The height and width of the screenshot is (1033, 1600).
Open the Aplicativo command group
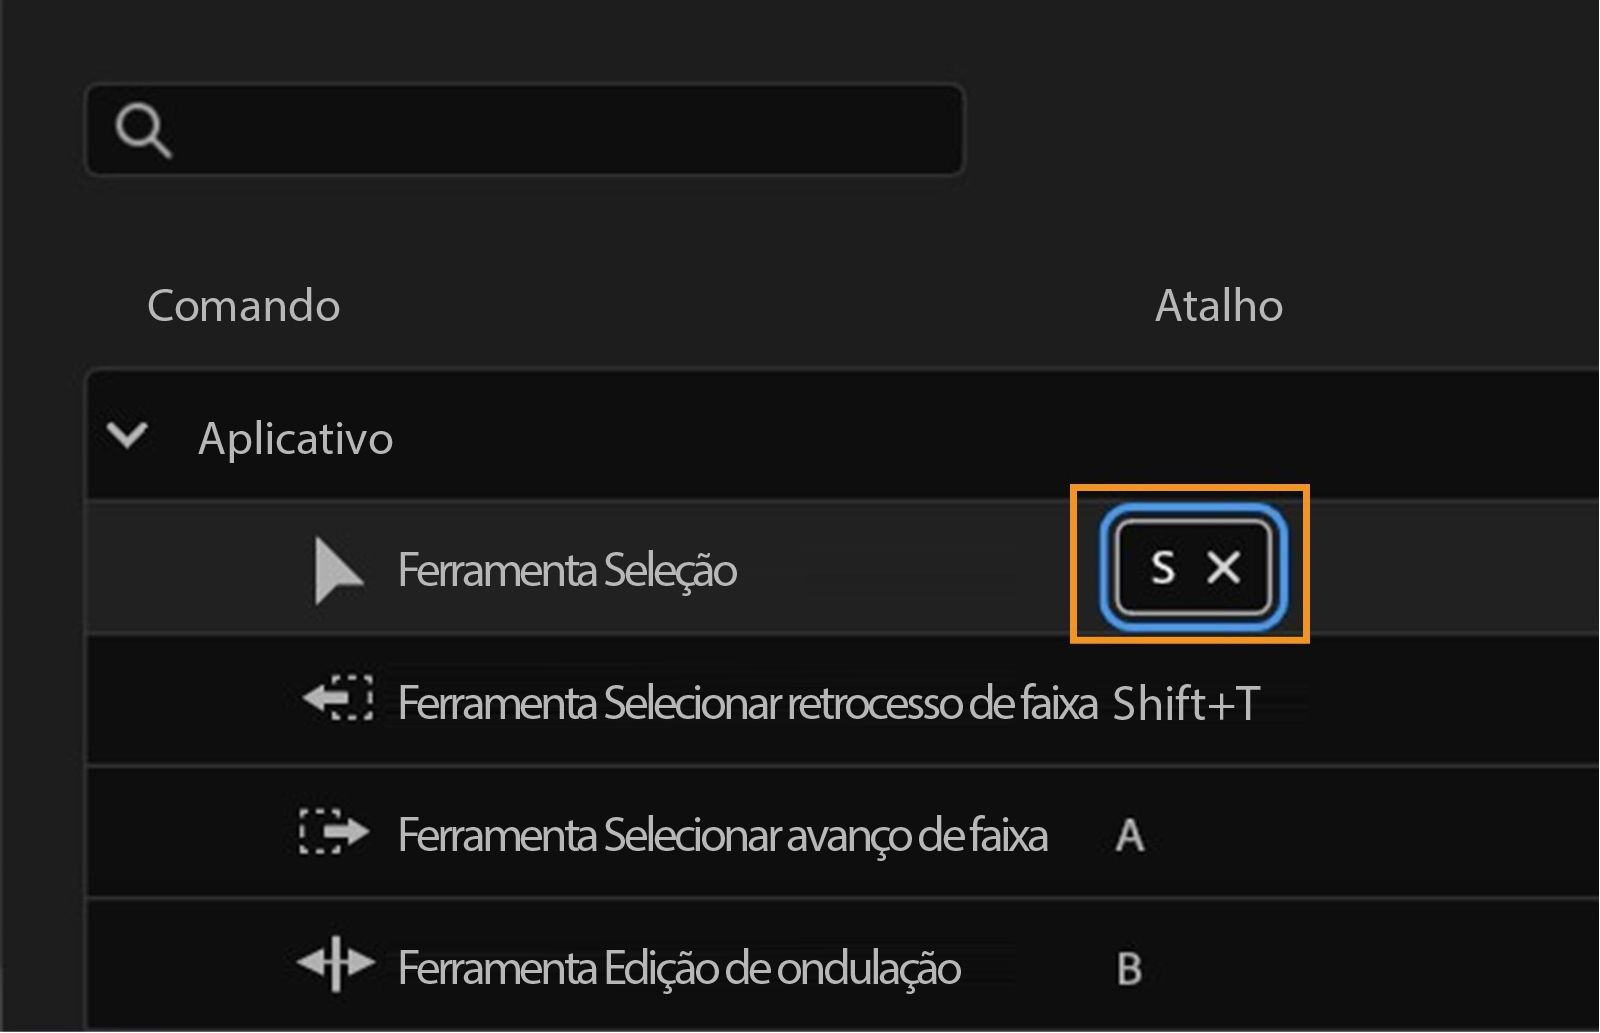click(295, 437)
